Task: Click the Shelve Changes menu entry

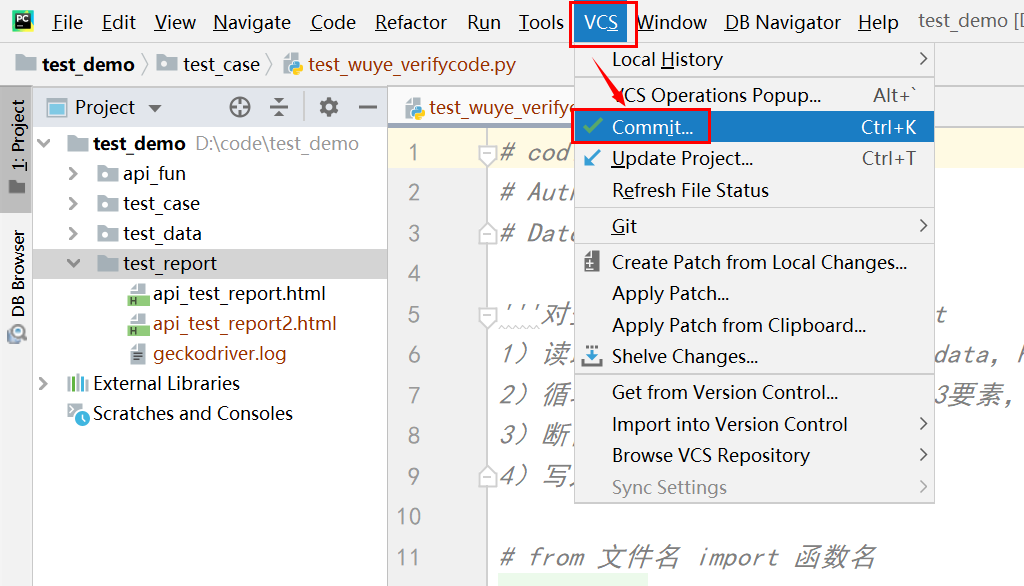Action: [684, 357]
